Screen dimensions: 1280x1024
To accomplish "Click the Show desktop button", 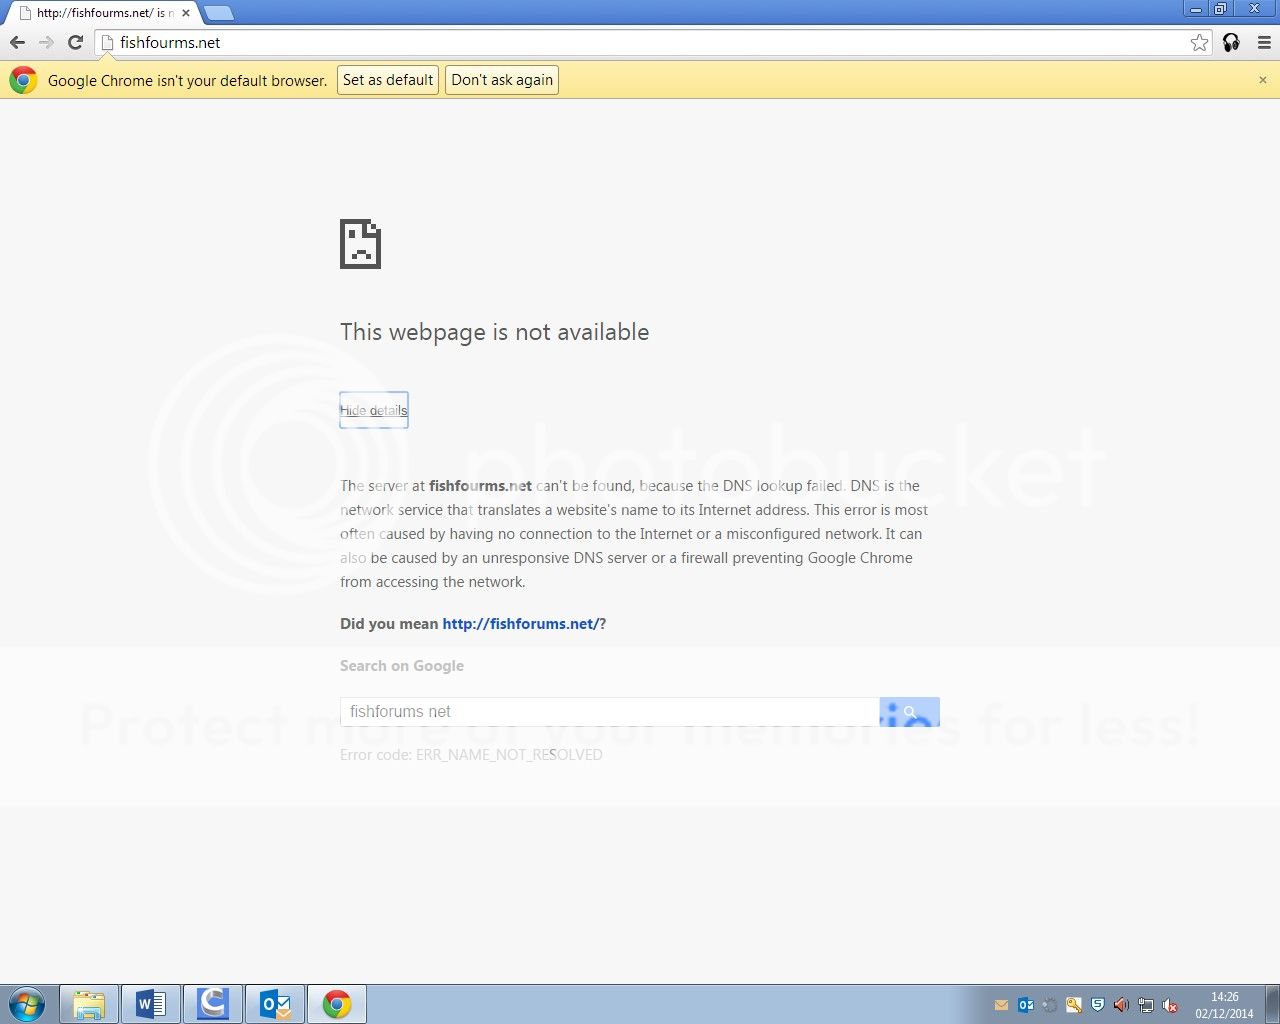I will pos(1272,1004).
